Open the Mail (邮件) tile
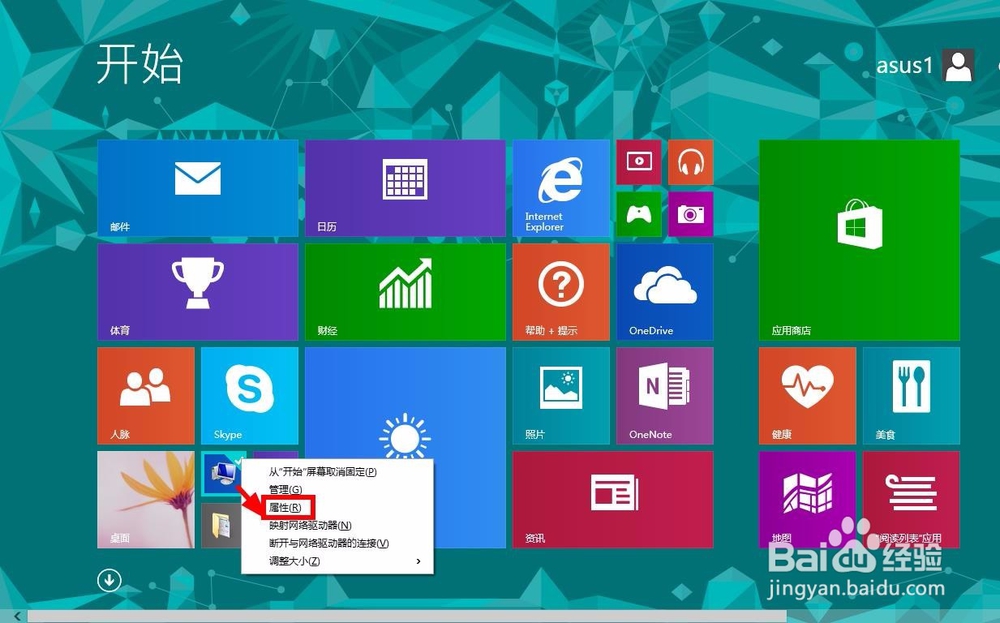This screenshot has height=623, width=1000. [198, 188]
